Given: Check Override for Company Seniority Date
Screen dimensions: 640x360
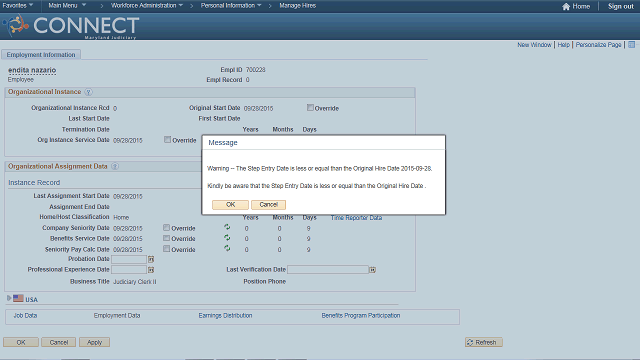Looking at the screenshot, I should [167, 227].
